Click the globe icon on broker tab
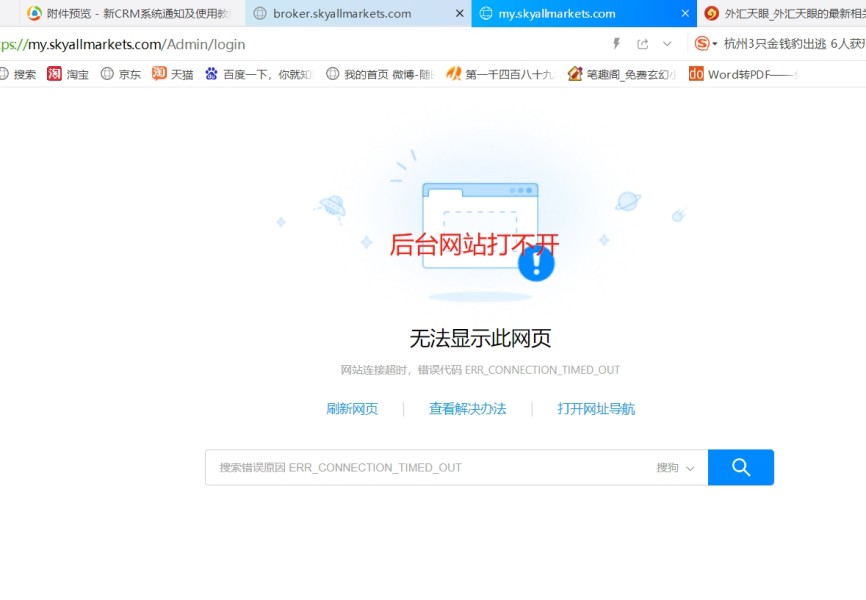This screenshot has width=866, height=600. [x=260, y=13]
